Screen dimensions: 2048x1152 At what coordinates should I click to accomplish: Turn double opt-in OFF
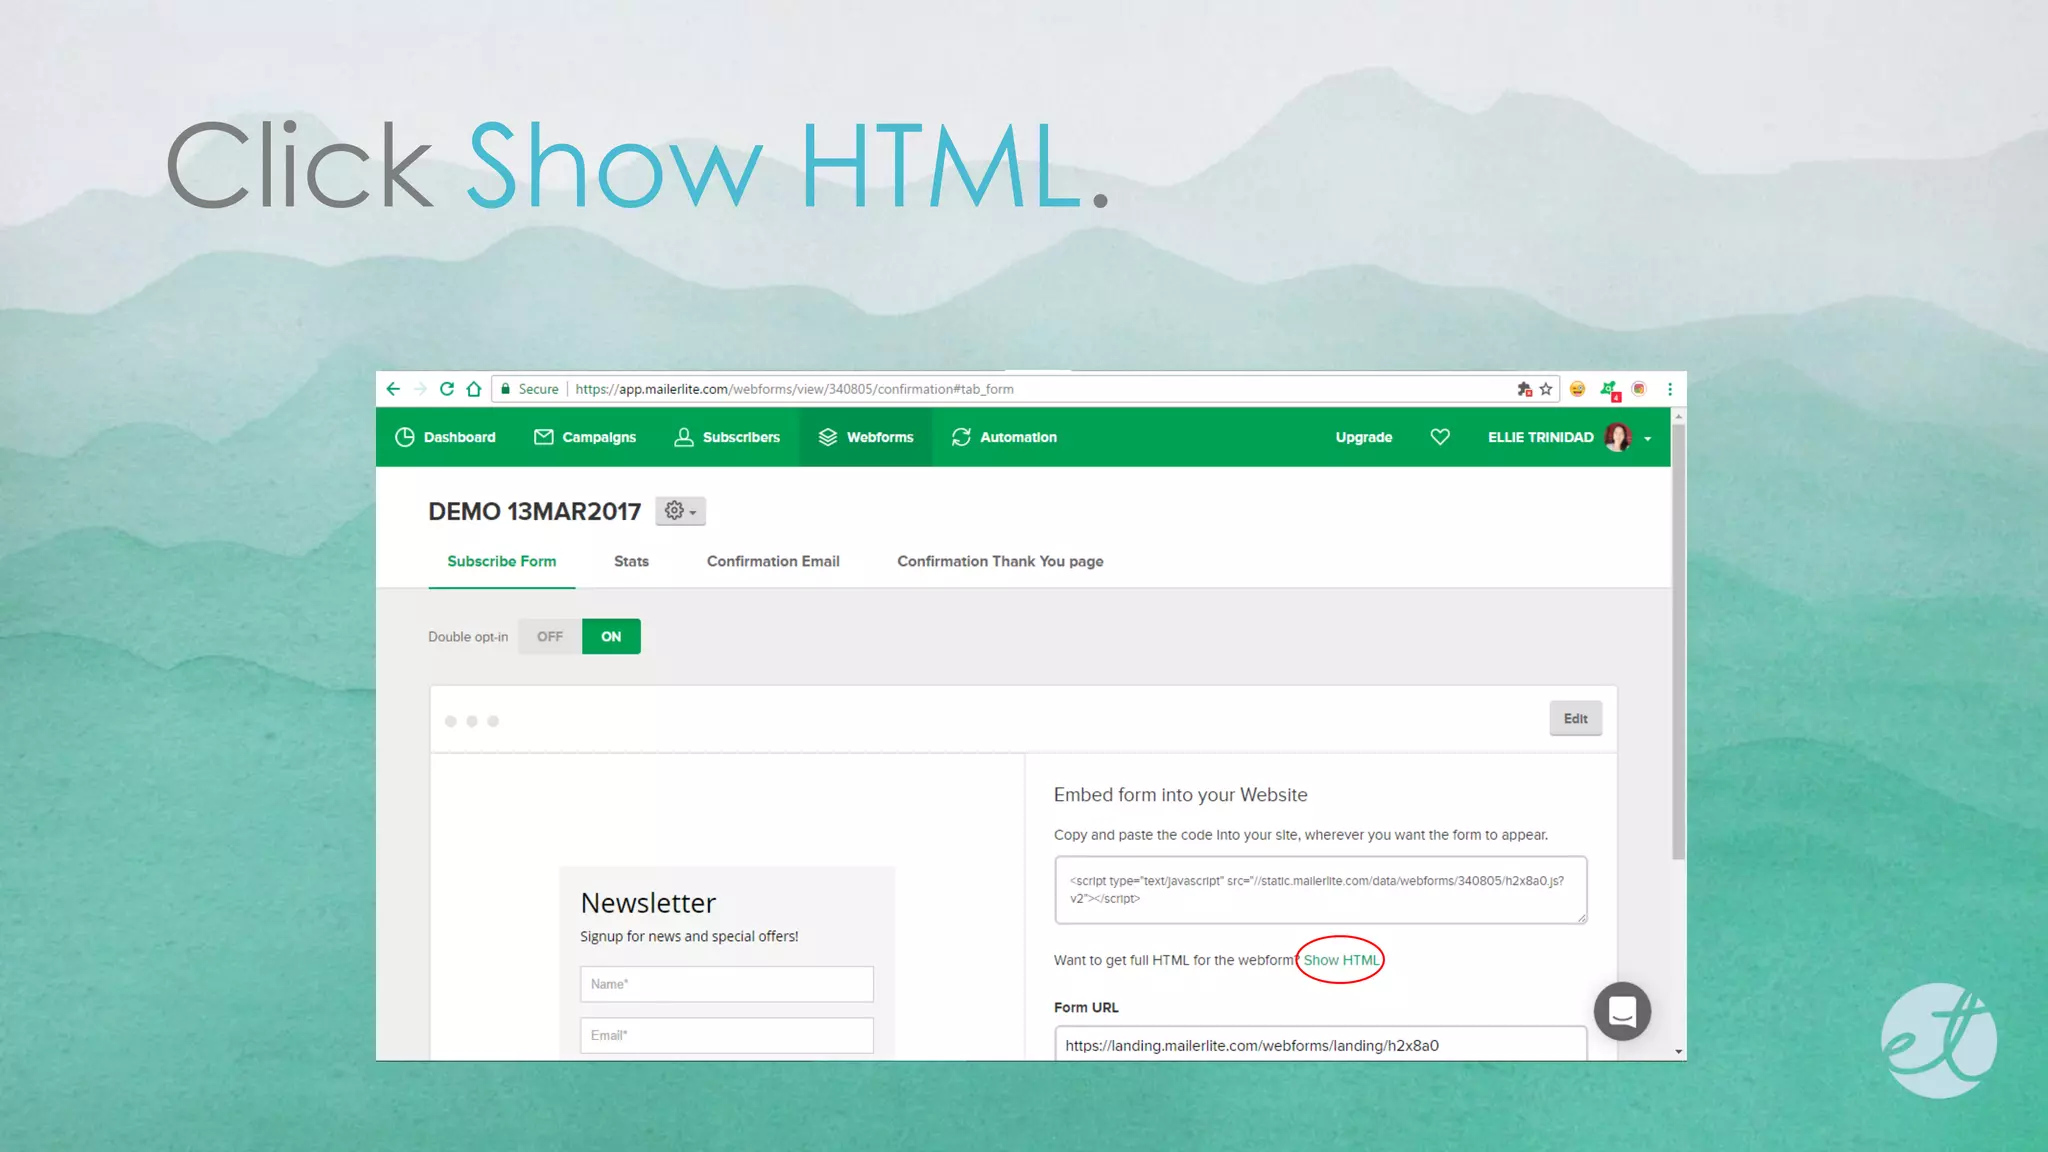coord(550,636)
